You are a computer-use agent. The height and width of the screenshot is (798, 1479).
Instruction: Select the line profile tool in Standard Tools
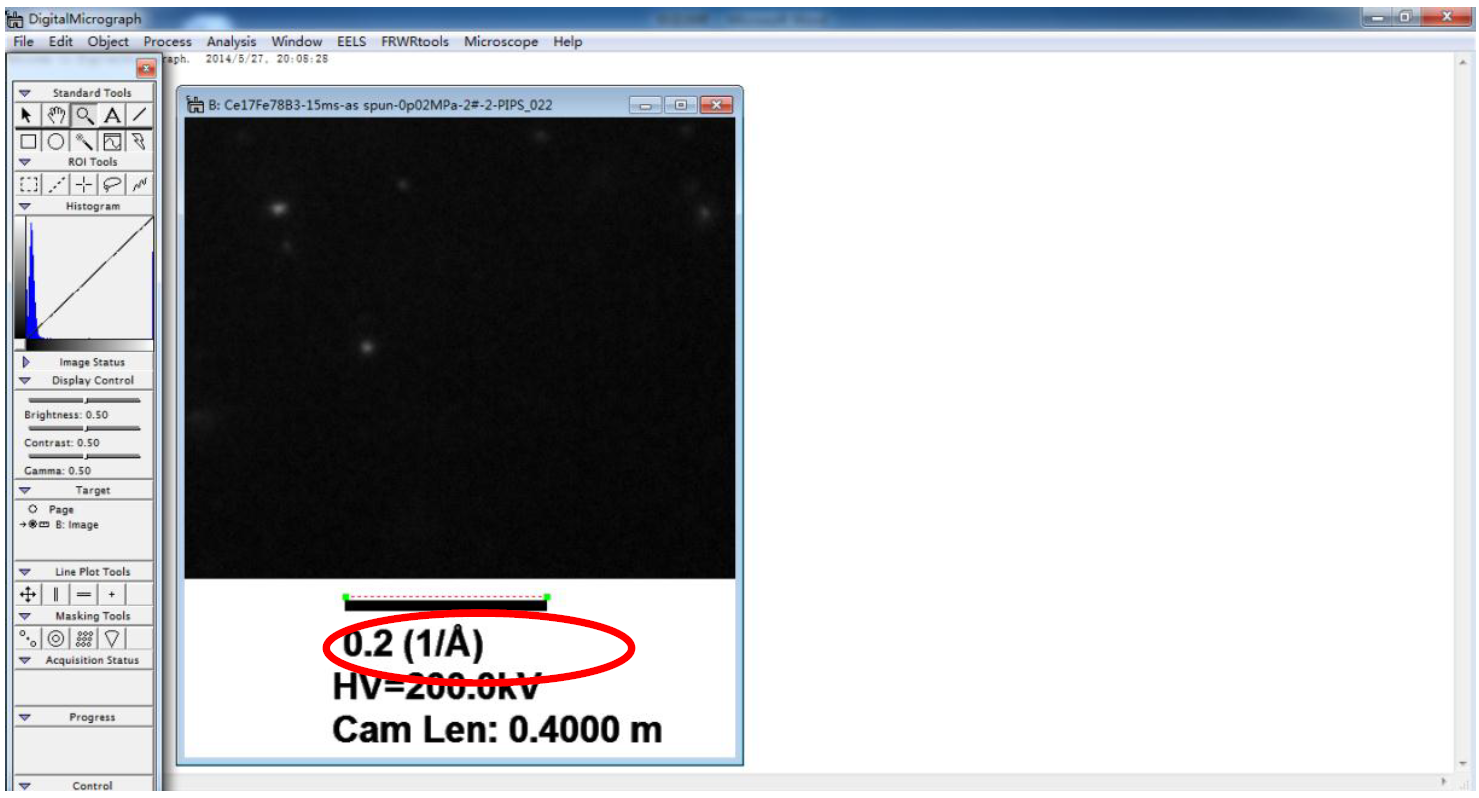click(112, 142)
